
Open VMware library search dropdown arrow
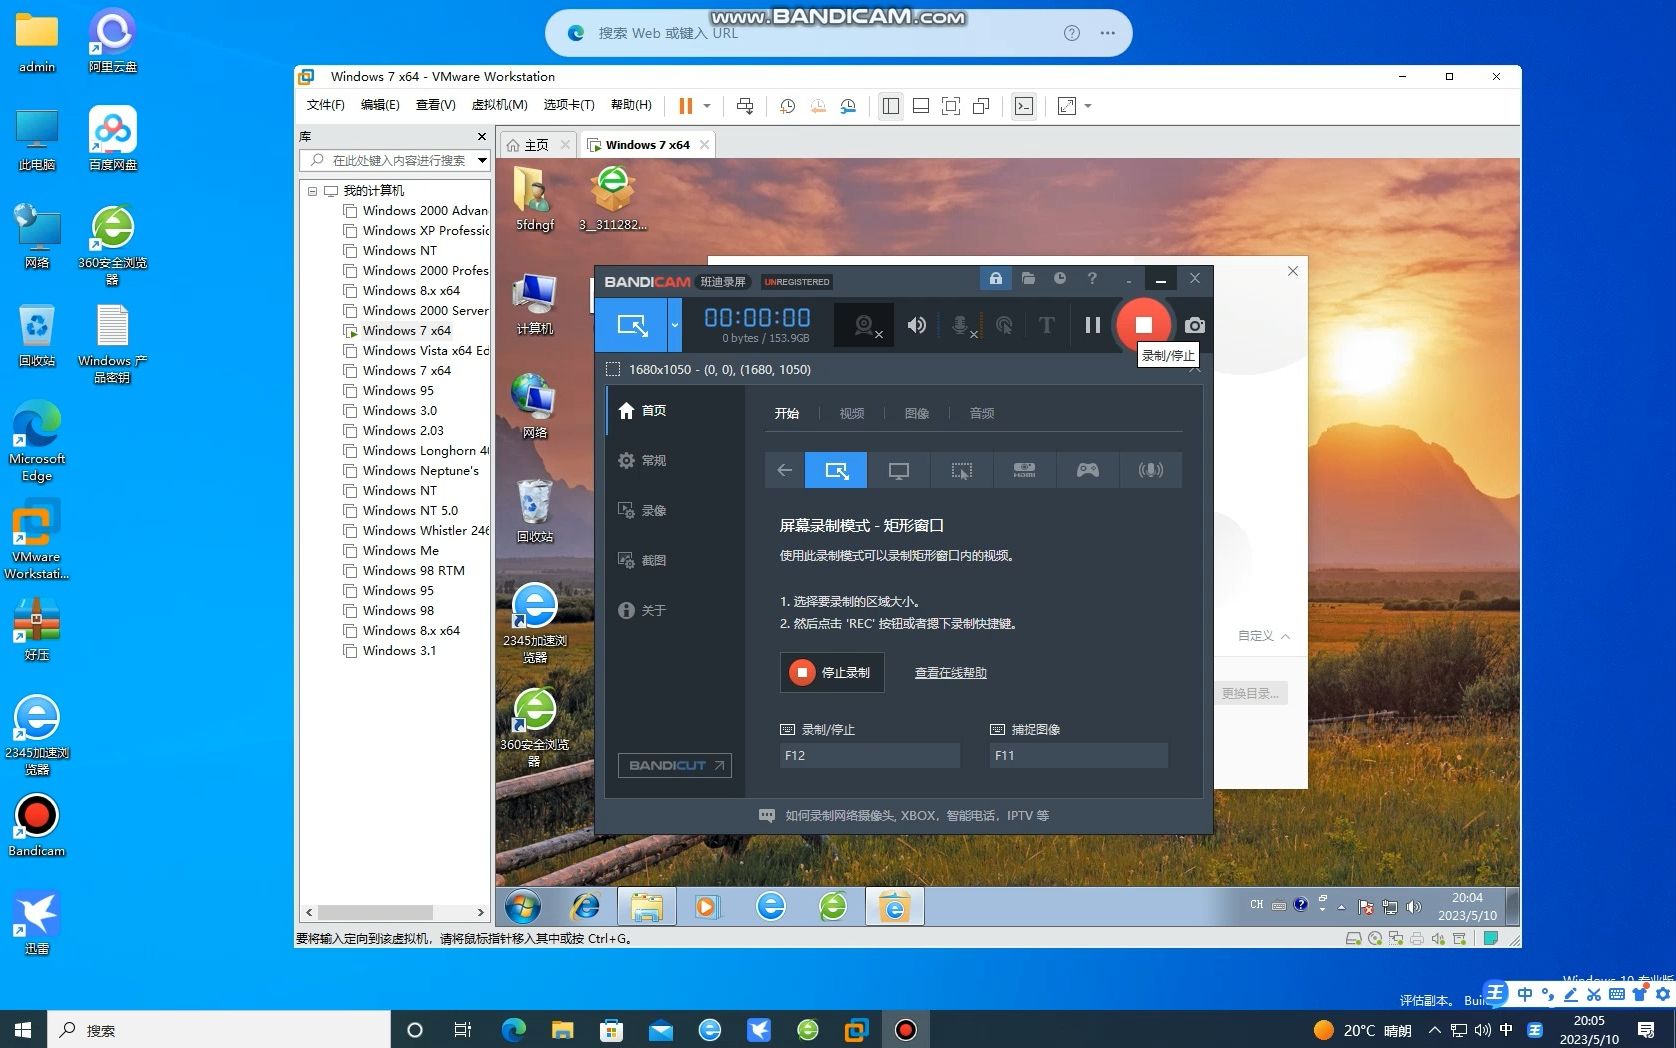click(x=482, y=160)
